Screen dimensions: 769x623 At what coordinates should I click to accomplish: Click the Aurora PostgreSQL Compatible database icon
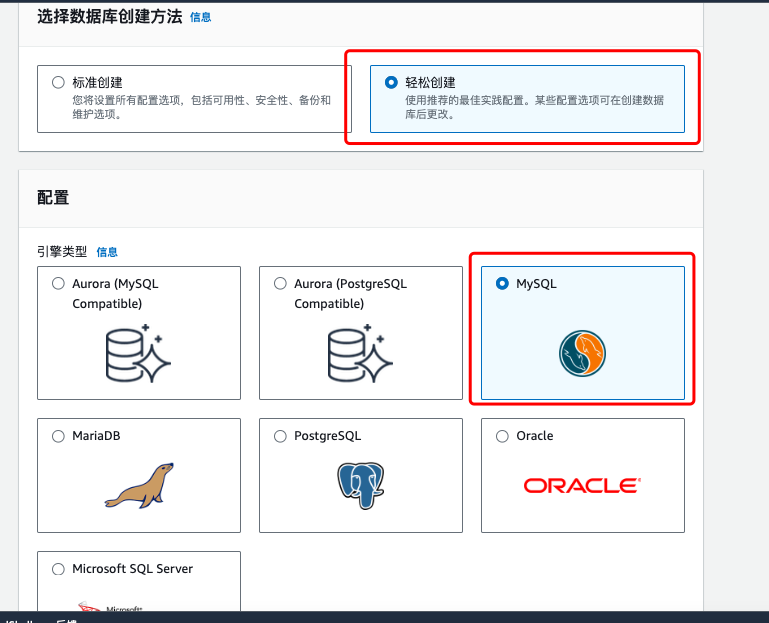pyautogui.click(x=360, y=354)
